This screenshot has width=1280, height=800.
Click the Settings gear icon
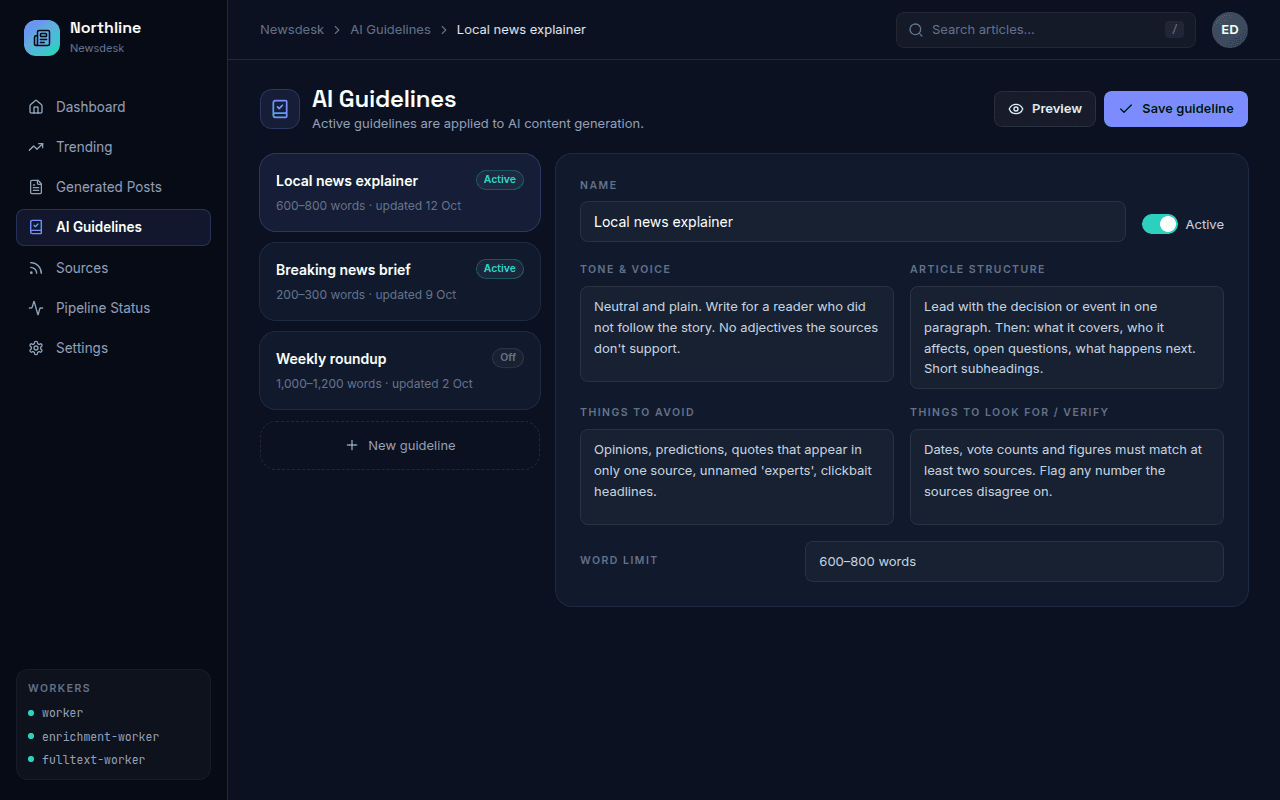36,348
